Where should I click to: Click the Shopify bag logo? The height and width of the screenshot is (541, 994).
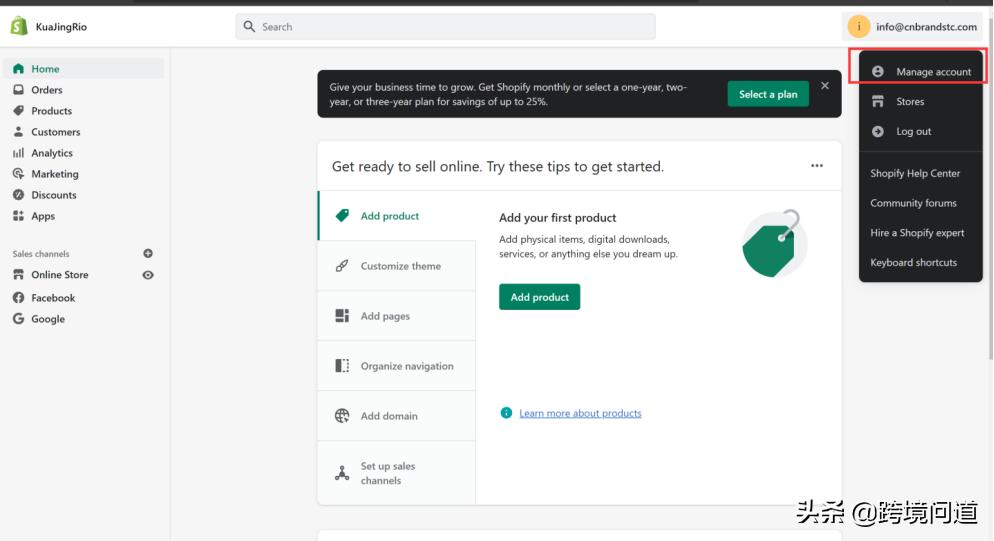pos(18,26)
